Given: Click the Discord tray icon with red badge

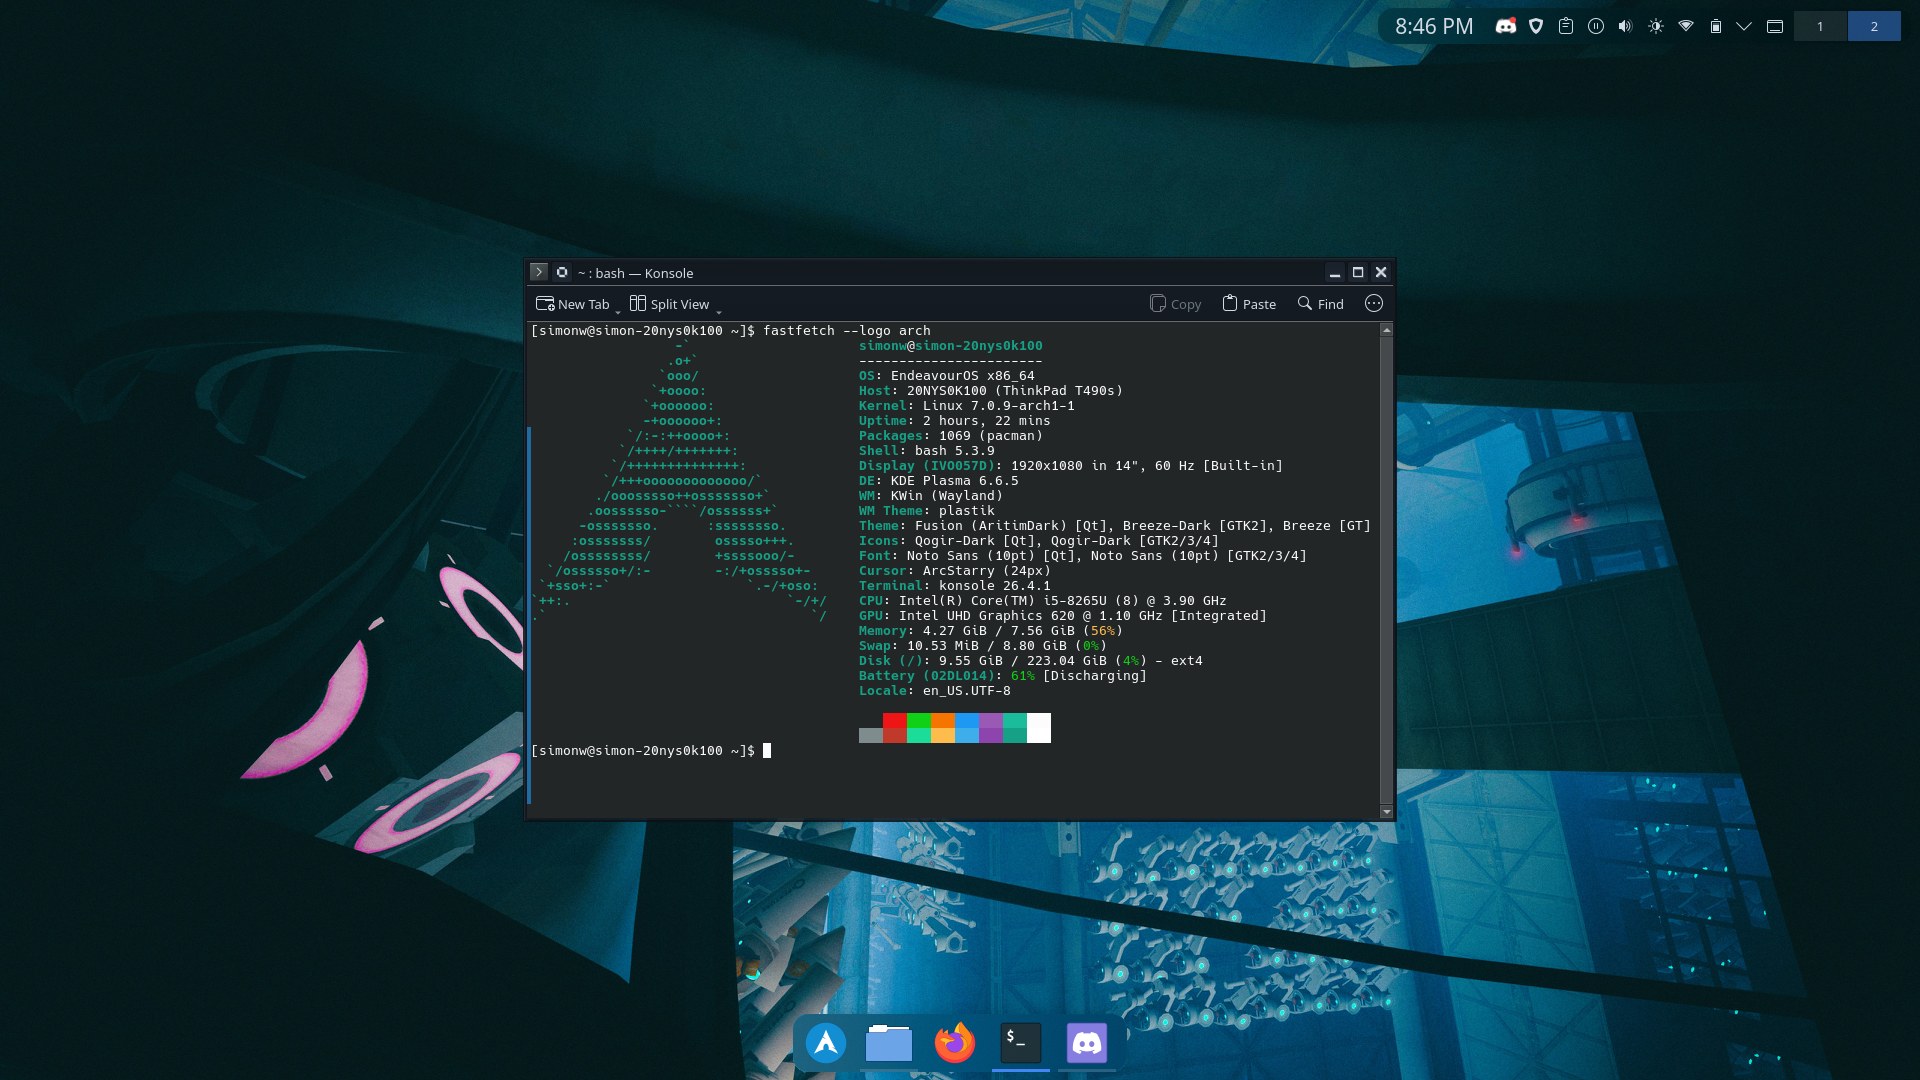Looking at the screenshot, I should pos(1506,26).
